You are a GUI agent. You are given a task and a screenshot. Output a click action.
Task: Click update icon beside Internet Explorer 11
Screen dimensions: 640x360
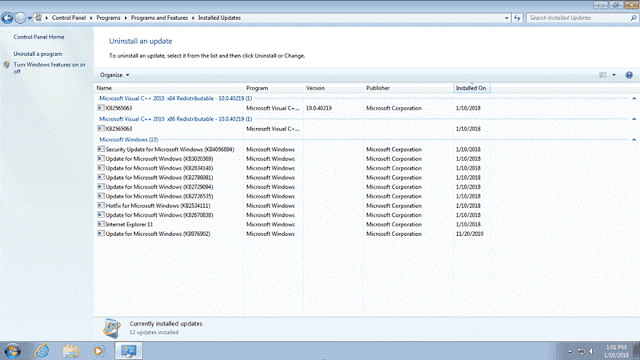point(101,224)
